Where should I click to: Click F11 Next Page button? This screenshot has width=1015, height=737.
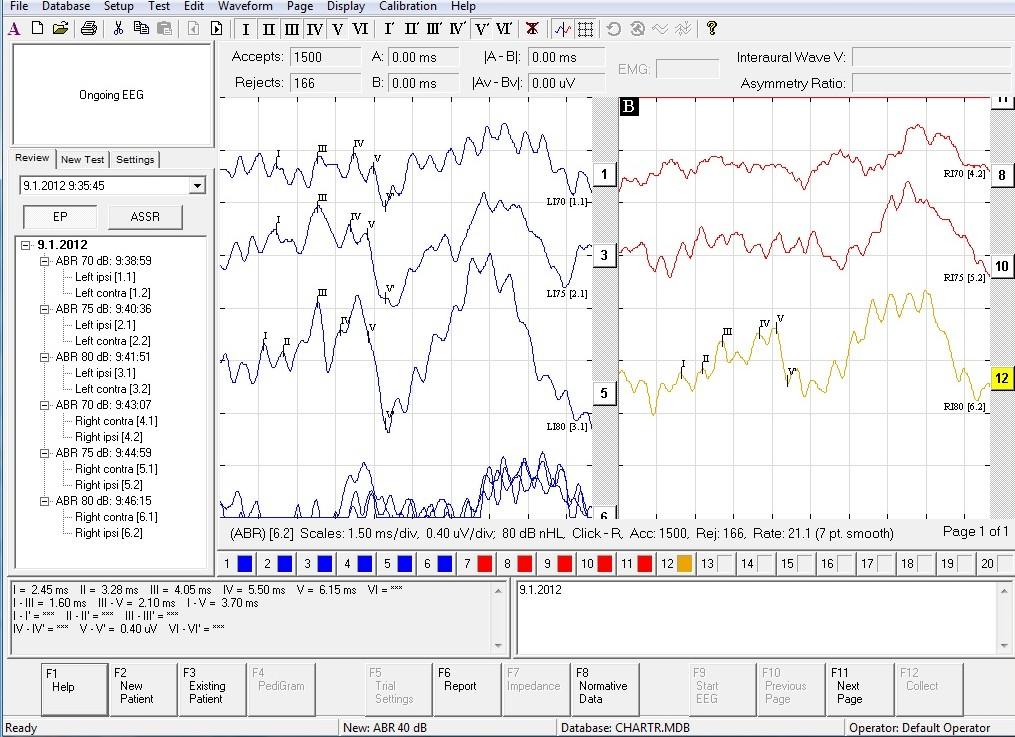[858, 689]
